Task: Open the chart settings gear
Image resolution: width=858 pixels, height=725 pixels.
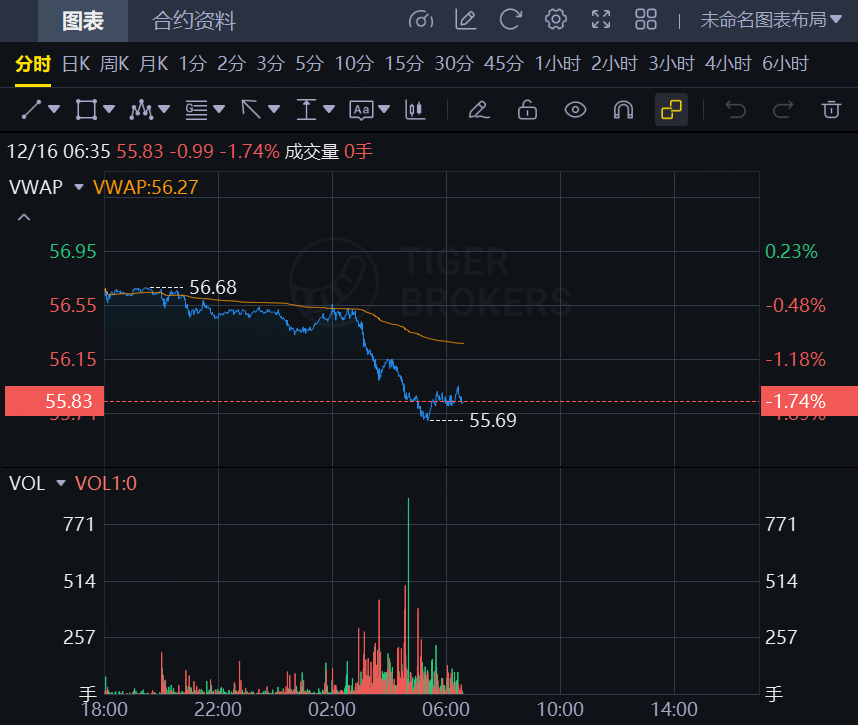Action: (x=556, y=19)
